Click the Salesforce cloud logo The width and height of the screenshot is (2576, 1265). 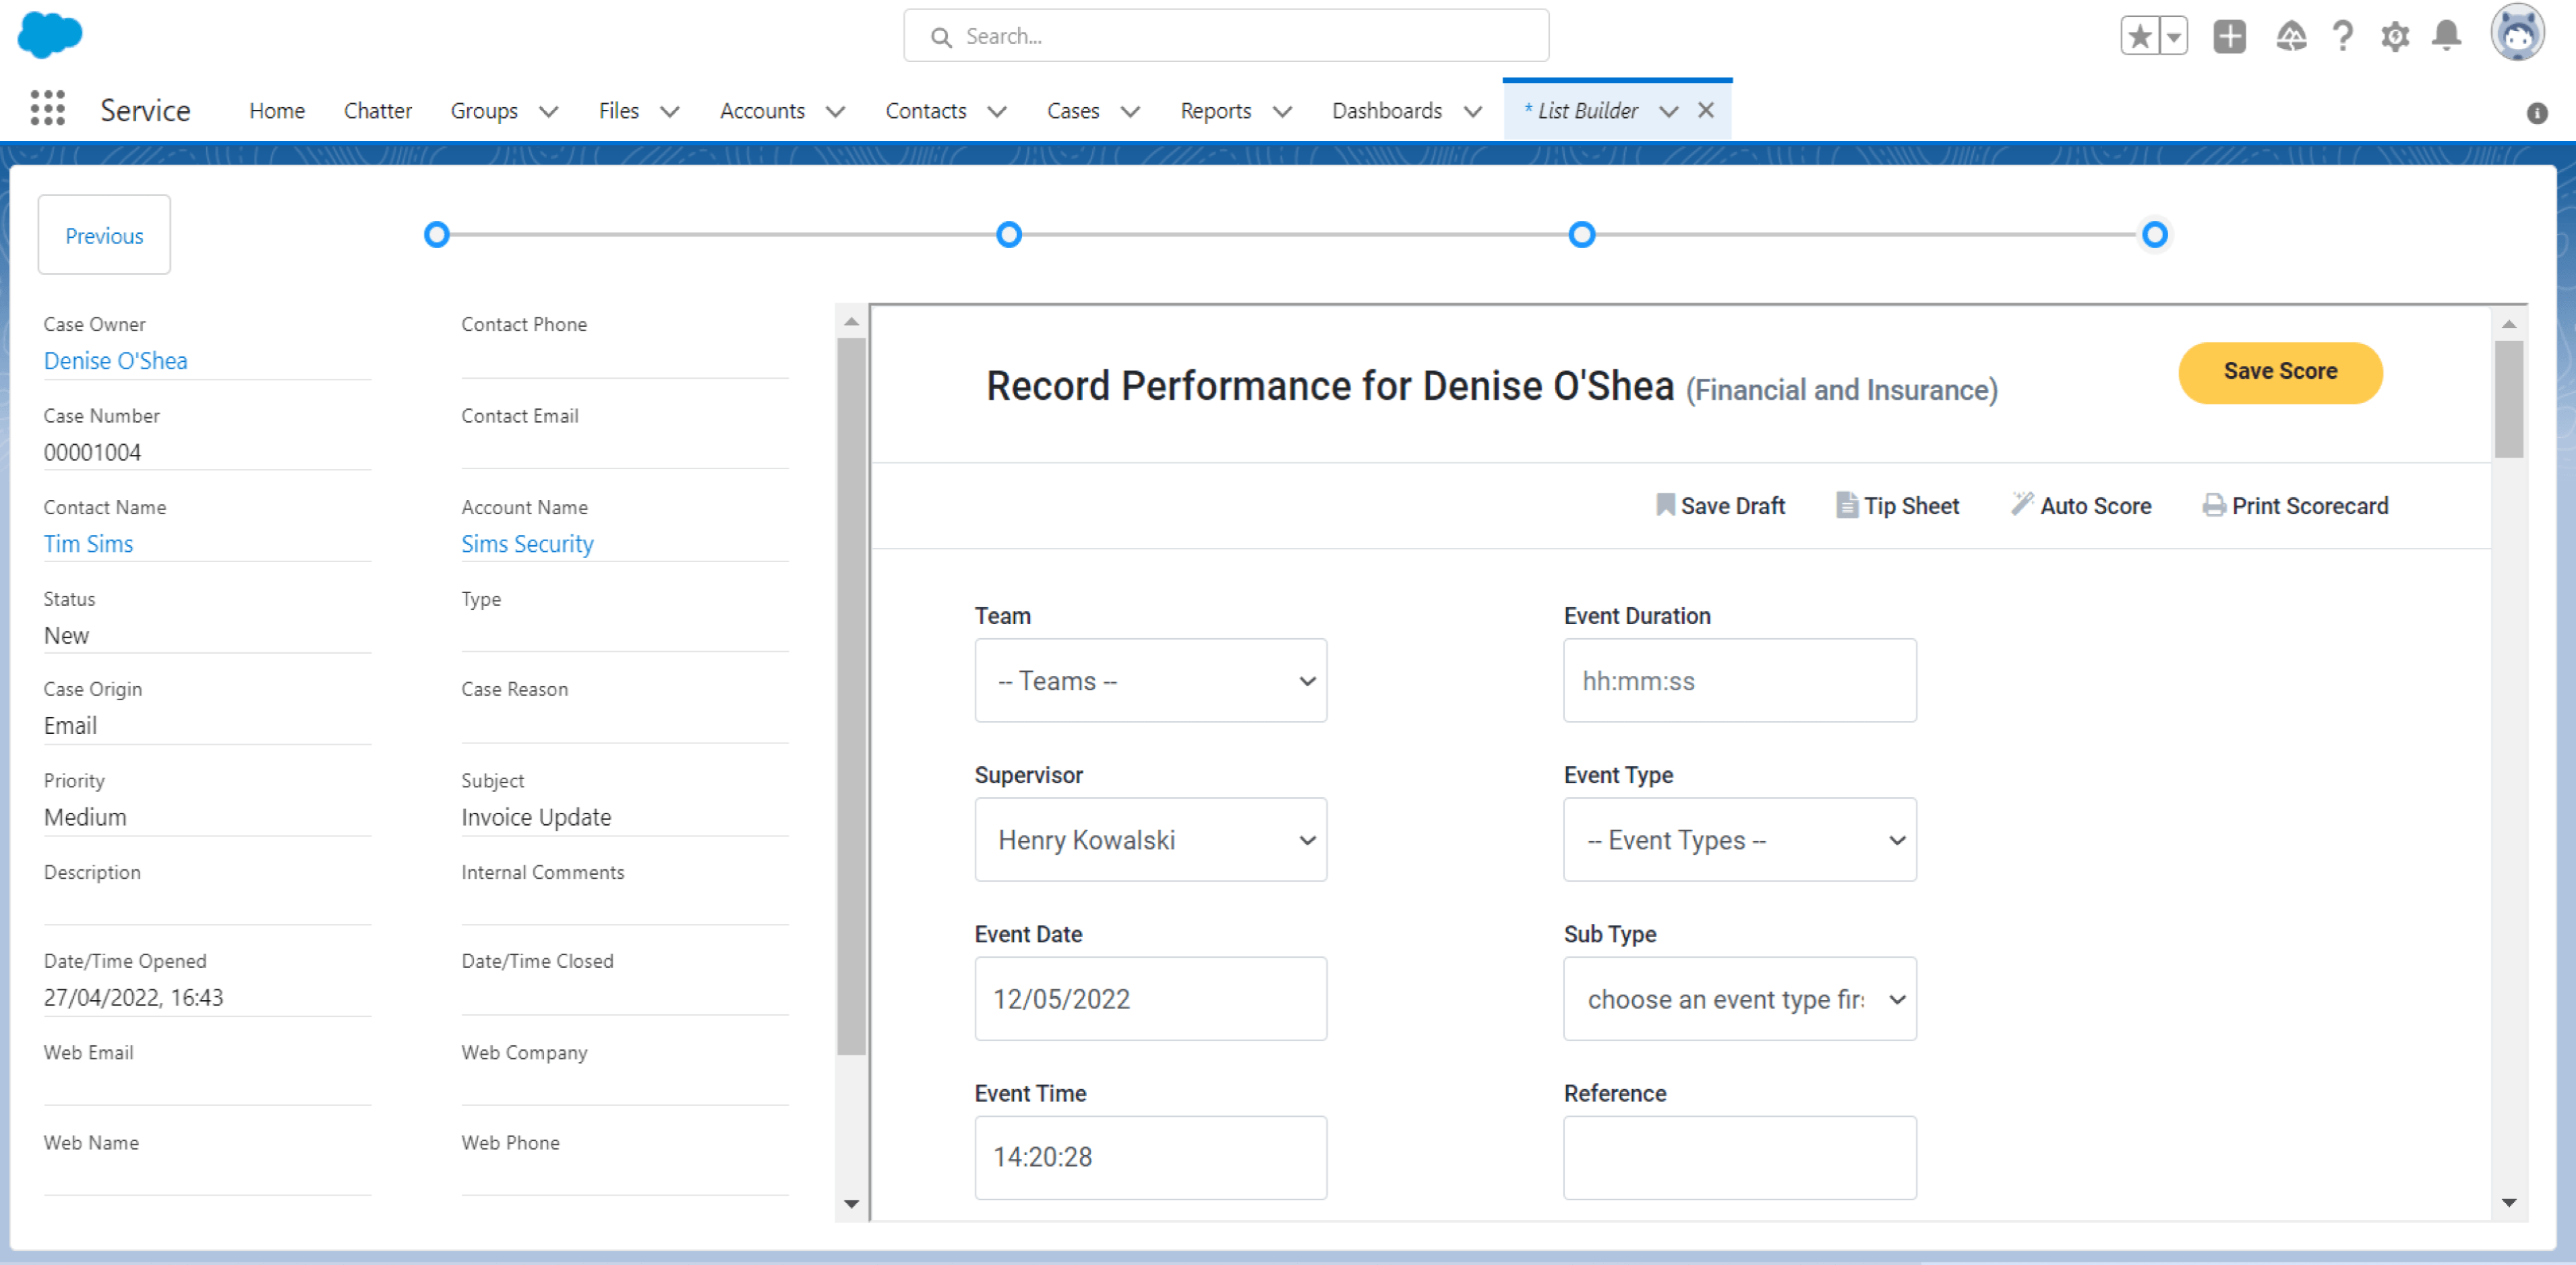[49, 36]
